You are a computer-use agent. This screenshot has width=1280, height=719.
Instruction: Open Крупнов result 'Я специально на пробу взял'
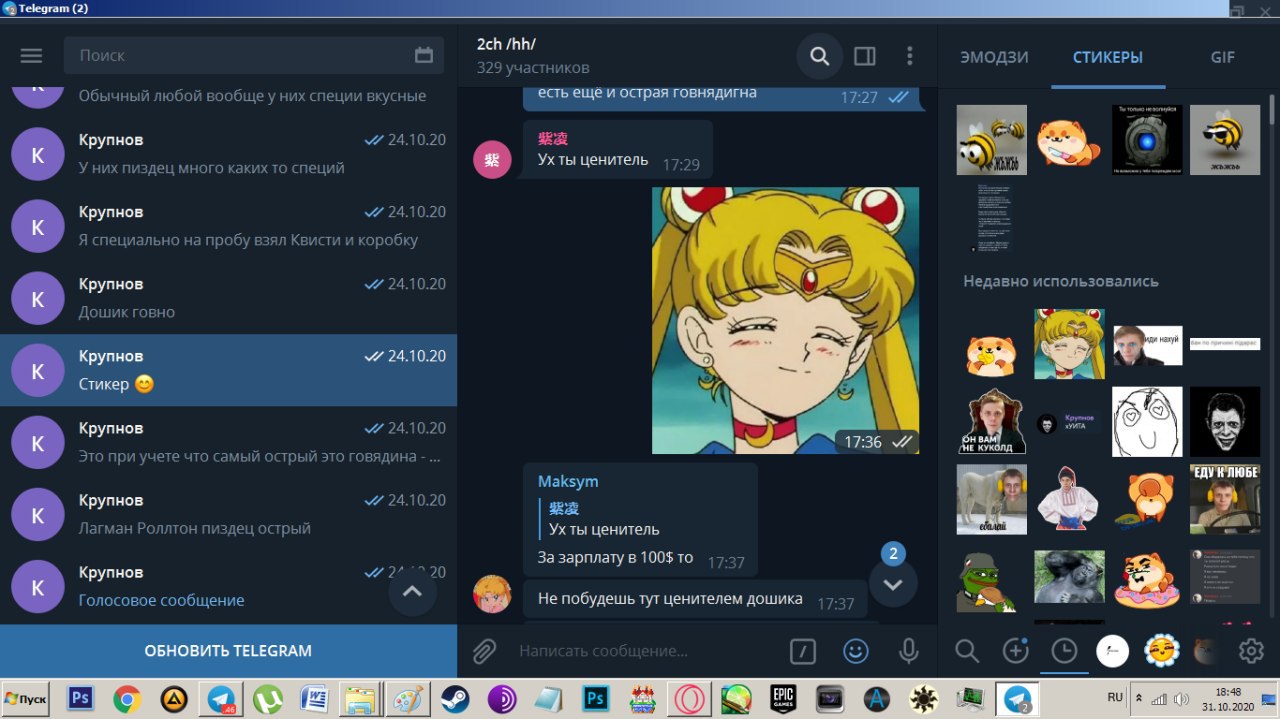pos(228,226)
